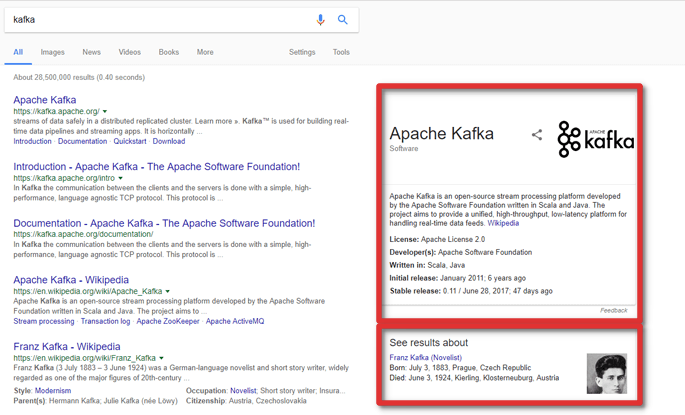685x415 pixels.
Task: Click the https://kafka.apache.org/documentation/ green URL
Action: pyautogui.click(x=83, y=234)
